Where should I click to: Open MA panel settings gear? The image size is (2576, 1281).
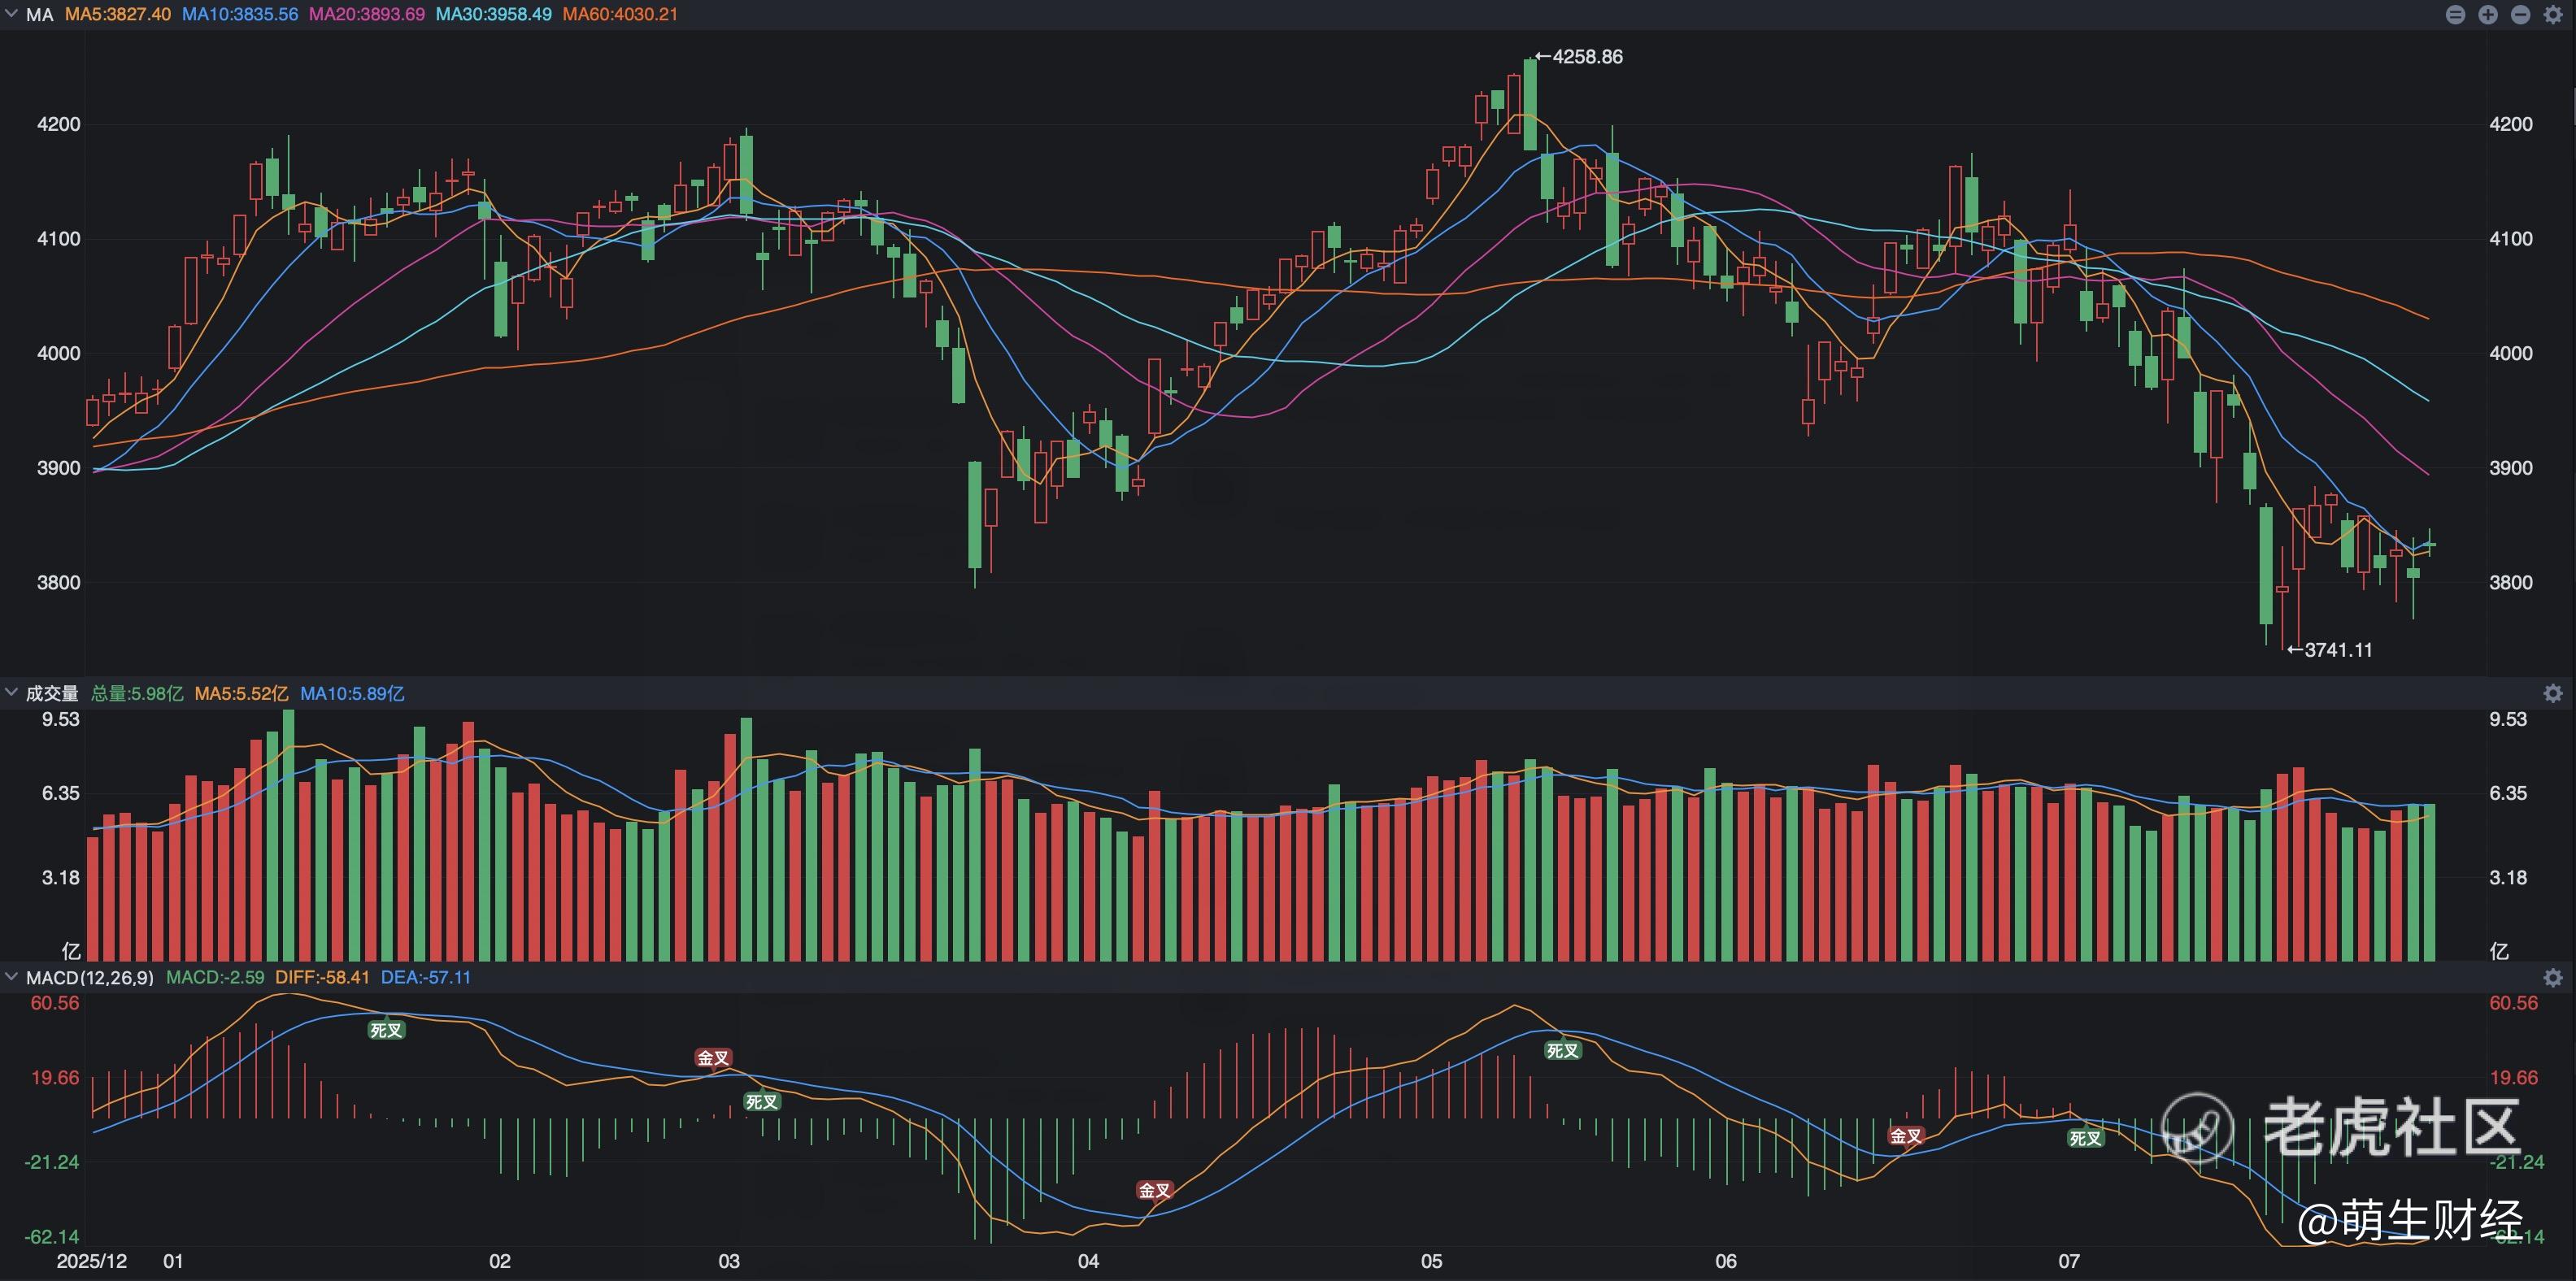pyautogui.click(x=2553, y=14)
